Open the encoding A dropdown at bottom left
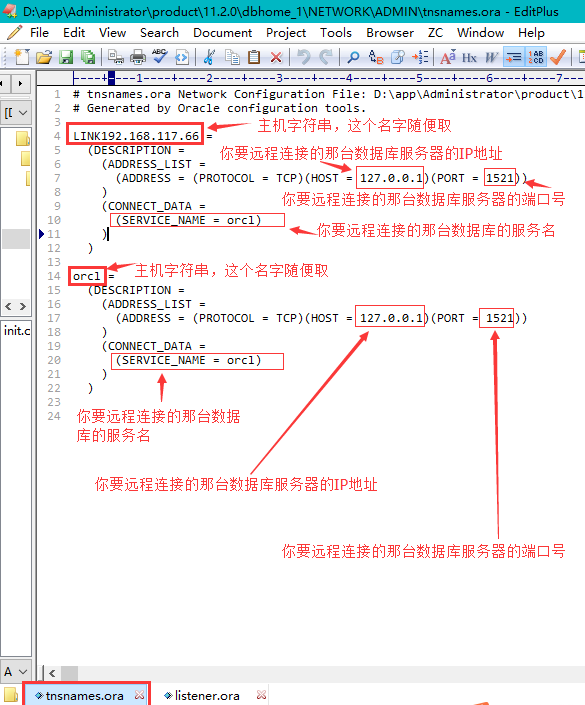The image size is (585, 705). (16, 672)
